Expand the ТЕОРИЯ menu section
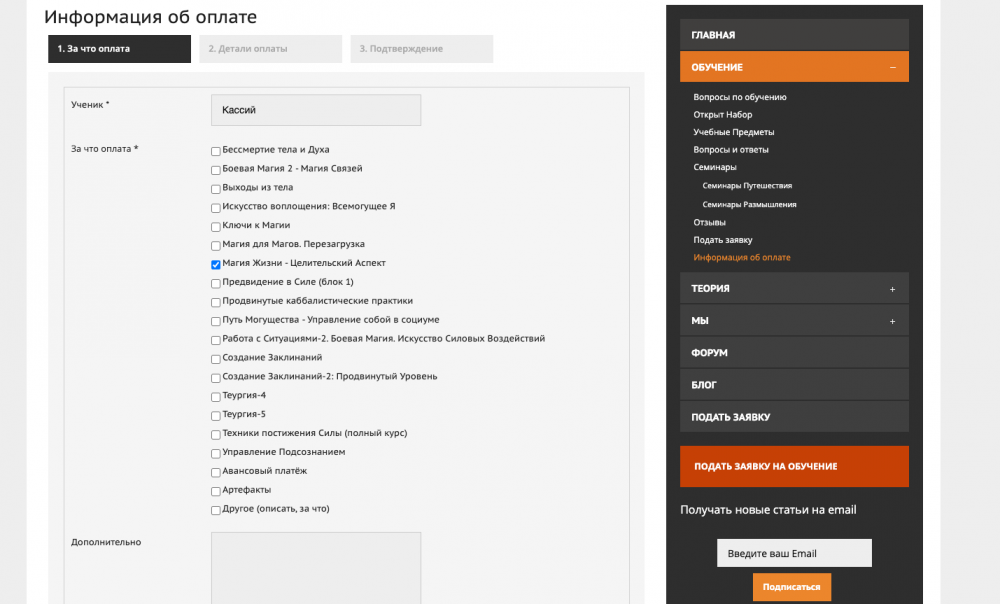The height and width of the screenshot is (604, 1000). (892, 289)
